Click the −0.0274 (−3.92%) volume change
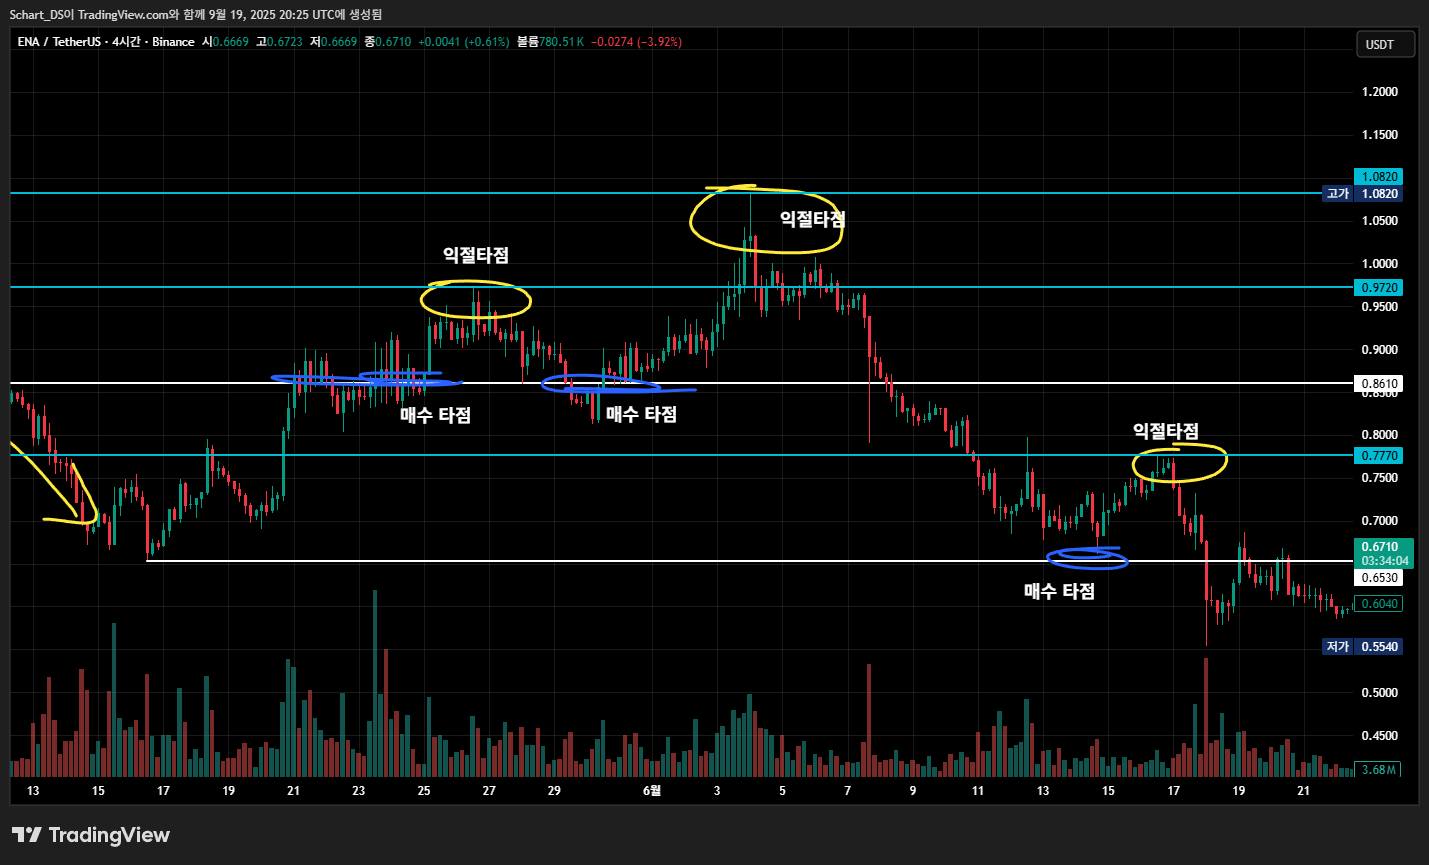The width and height of the screenshot is (1429, 865). tap(636, 42)
